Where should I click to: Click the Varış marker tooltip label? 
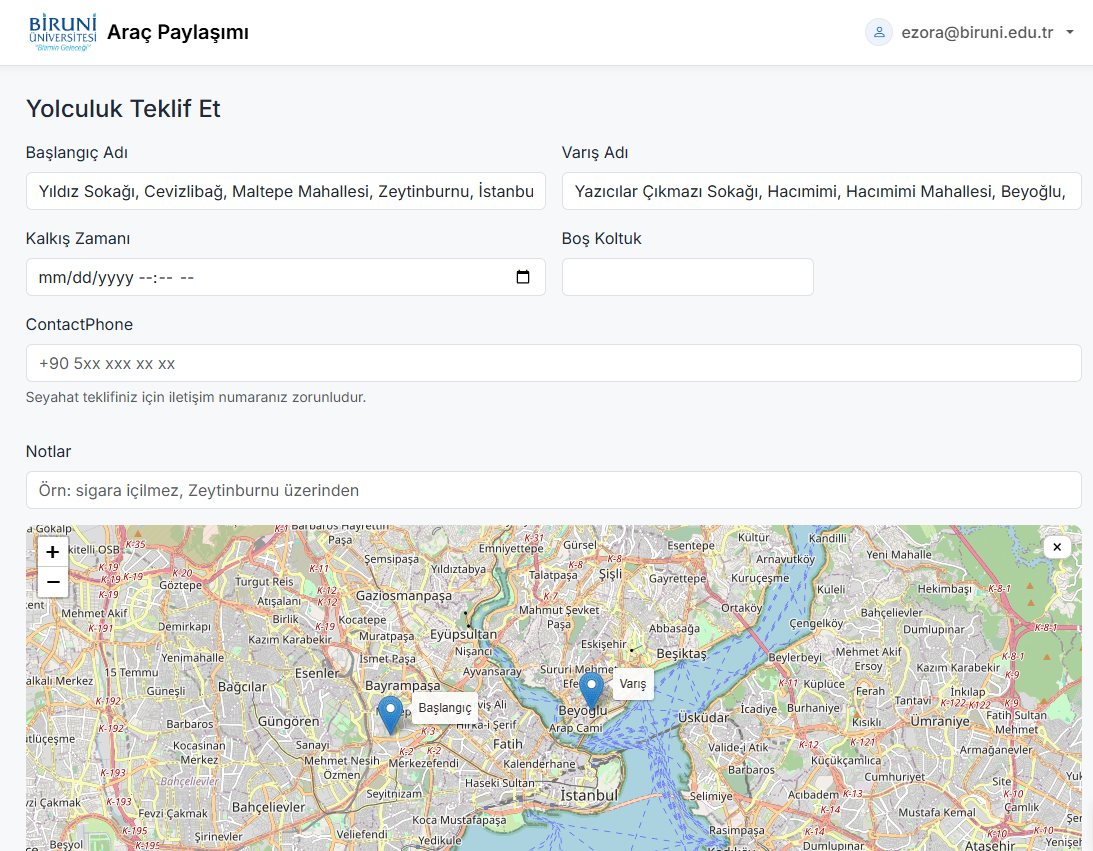coord(632,684)
